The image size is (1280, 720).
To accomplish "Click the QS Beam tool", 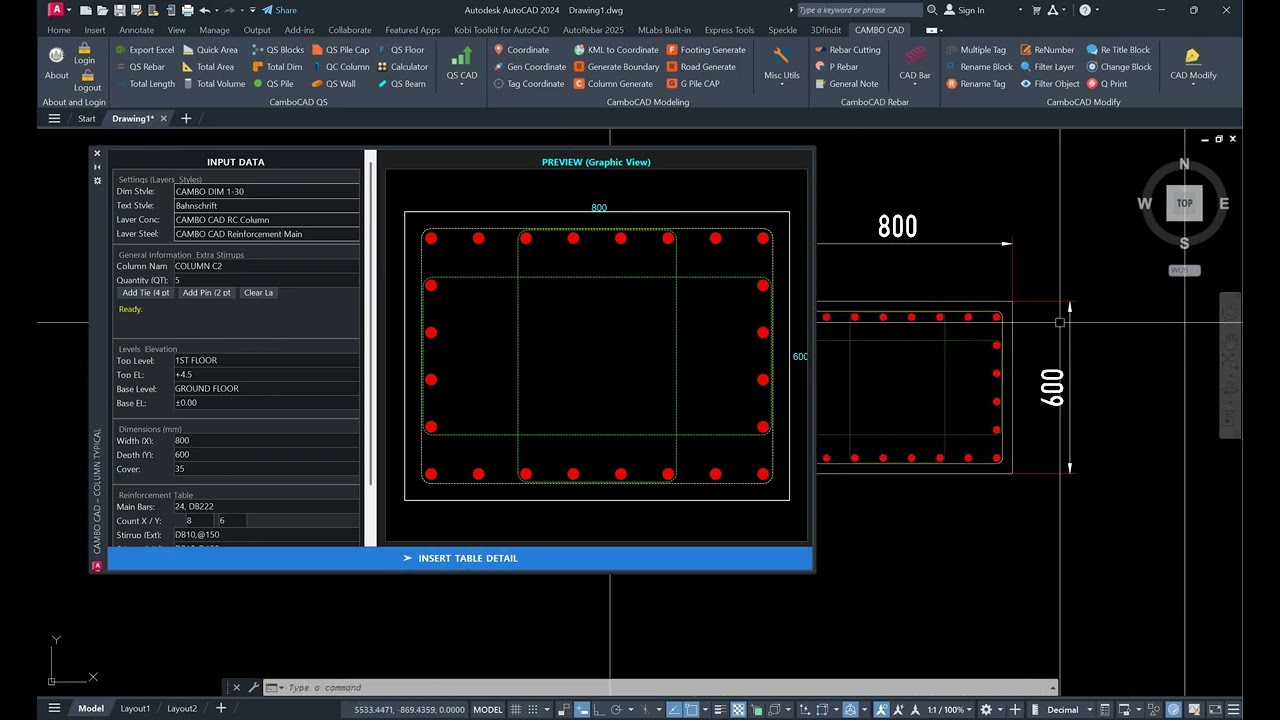I will point(400,84).
